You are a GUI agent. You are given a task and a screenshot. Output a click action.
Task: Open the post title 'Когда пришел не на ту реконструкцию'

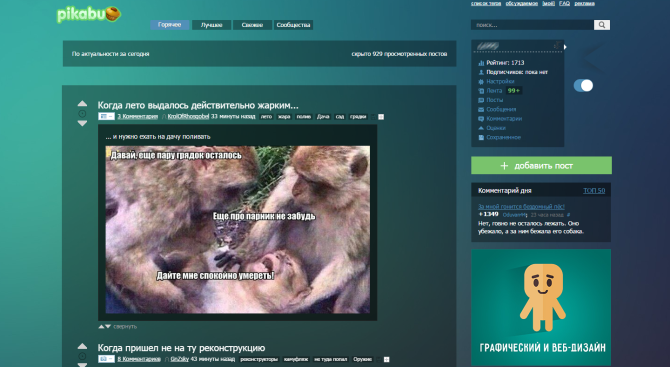(x=181, y=348)
